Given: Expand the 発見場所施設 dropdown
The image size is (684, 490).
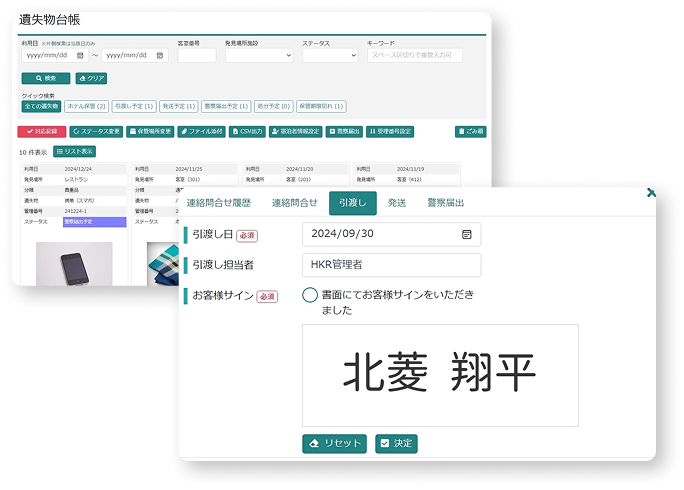Looking at the screenshot, I should (258, 56).
